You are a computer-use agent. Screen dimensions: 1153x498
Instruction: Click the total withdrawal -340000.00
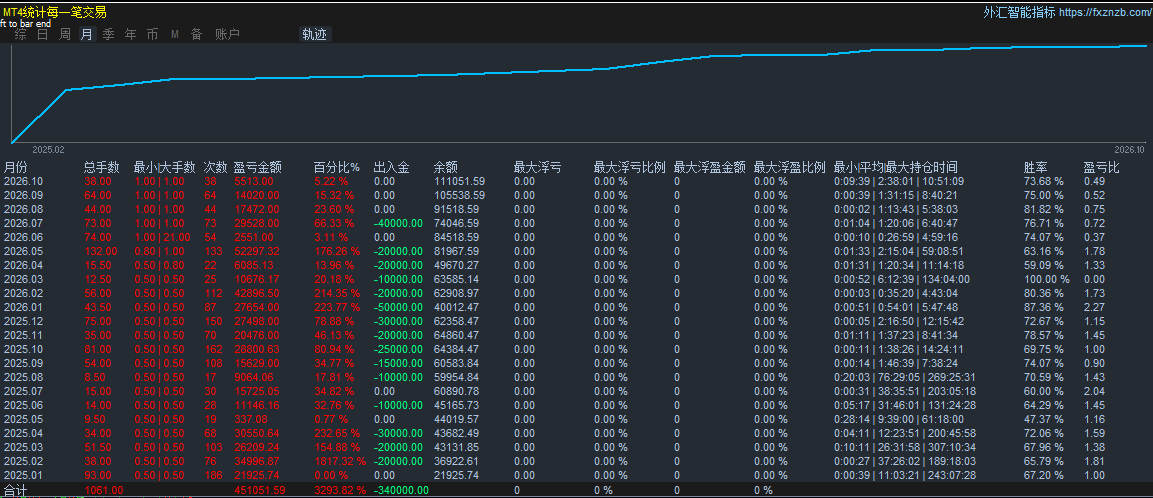[401, 490]
